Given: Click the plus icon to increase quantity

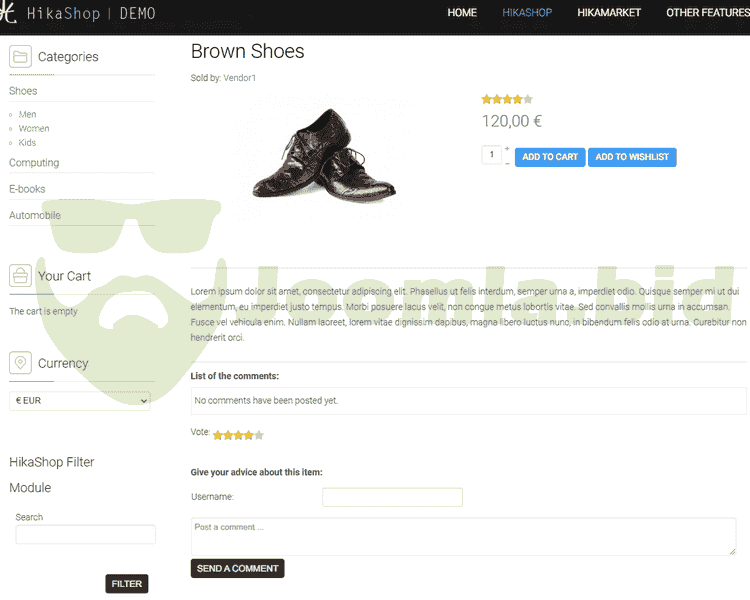Looking at the screenshot, I should tap(507, 149).
